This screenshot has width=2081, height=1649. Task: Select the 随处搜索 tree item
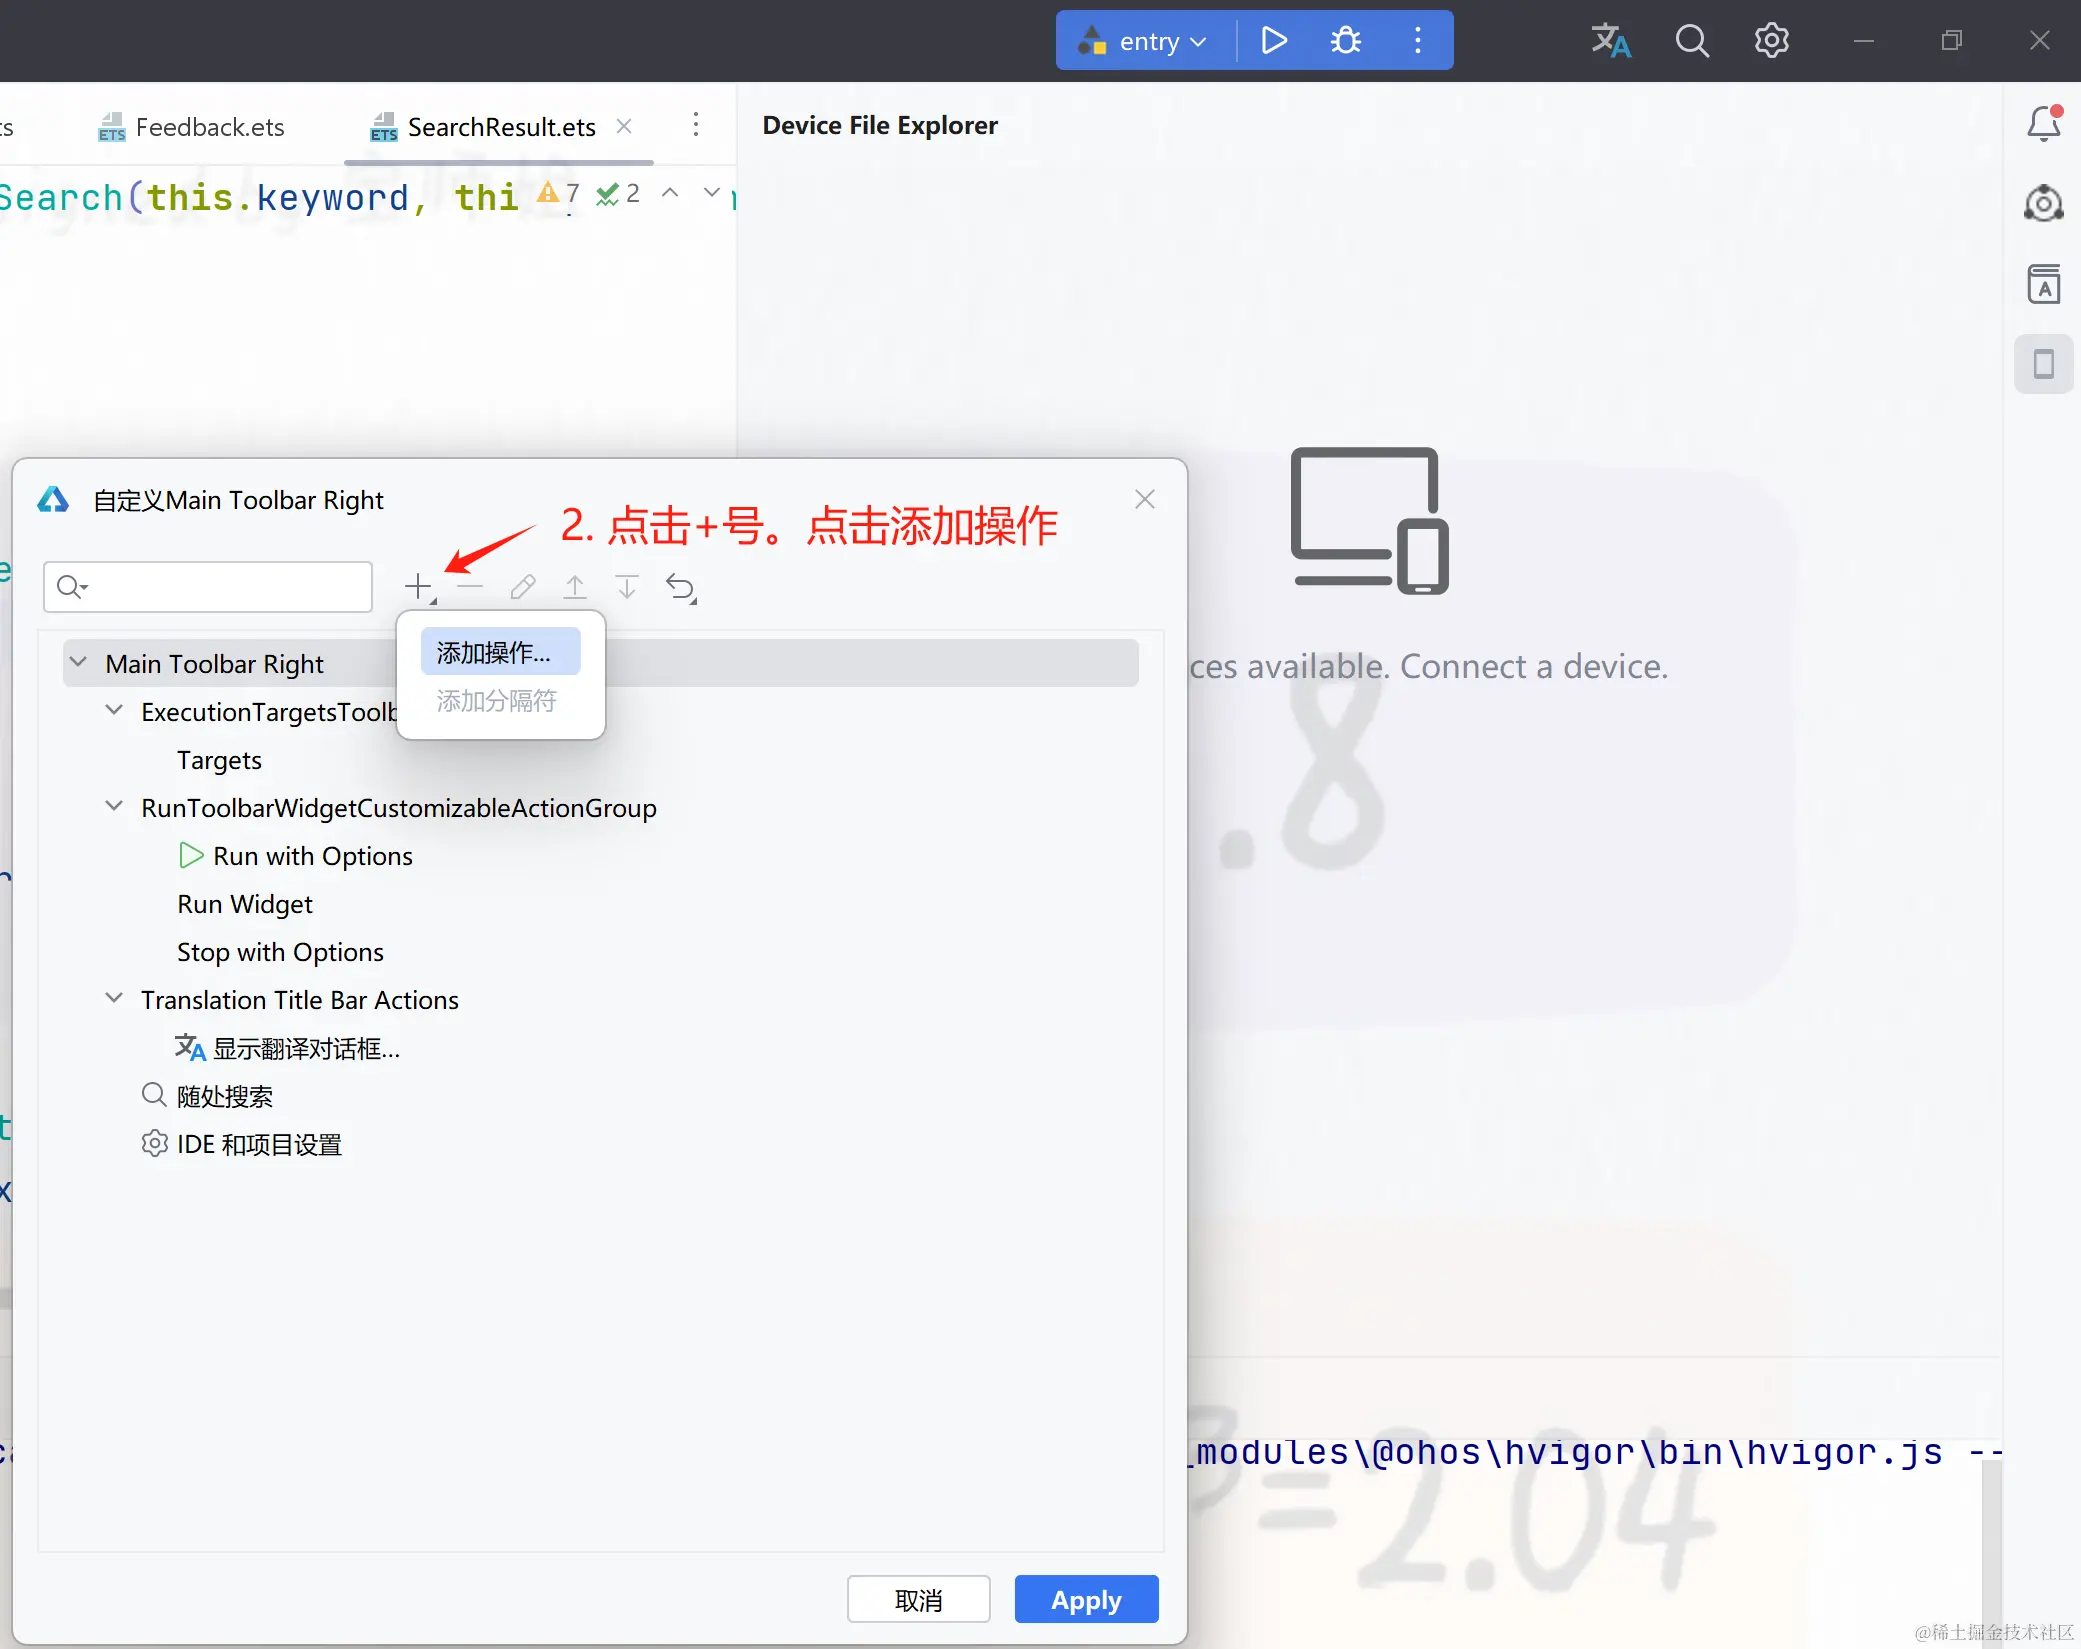pyautogui.click(x=225, y=1096)
